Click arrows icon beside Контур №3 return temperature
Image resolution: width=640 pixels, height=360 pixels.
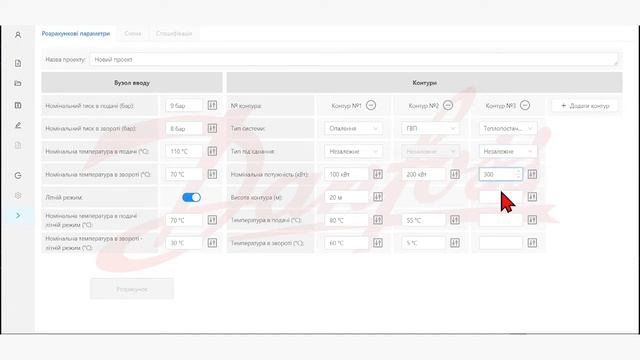(x=532, y=243)
